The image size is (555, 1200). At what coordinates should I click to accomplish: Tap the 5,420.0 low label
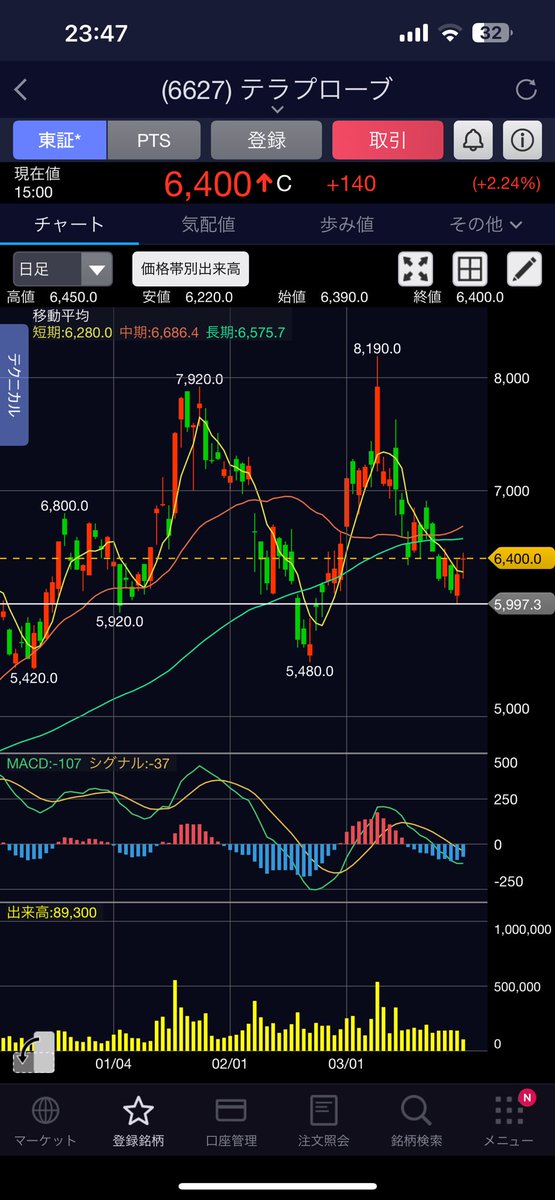point(34,677)
